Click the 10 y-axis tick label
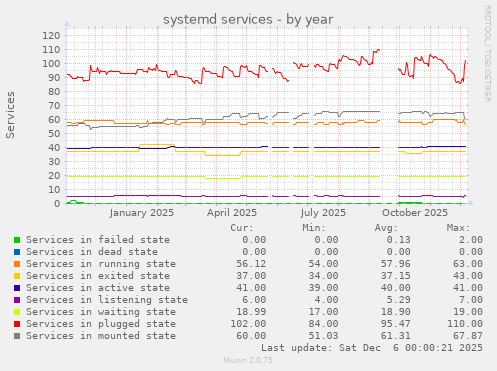This screenshot has height=371, width=497. pos(54,189)
